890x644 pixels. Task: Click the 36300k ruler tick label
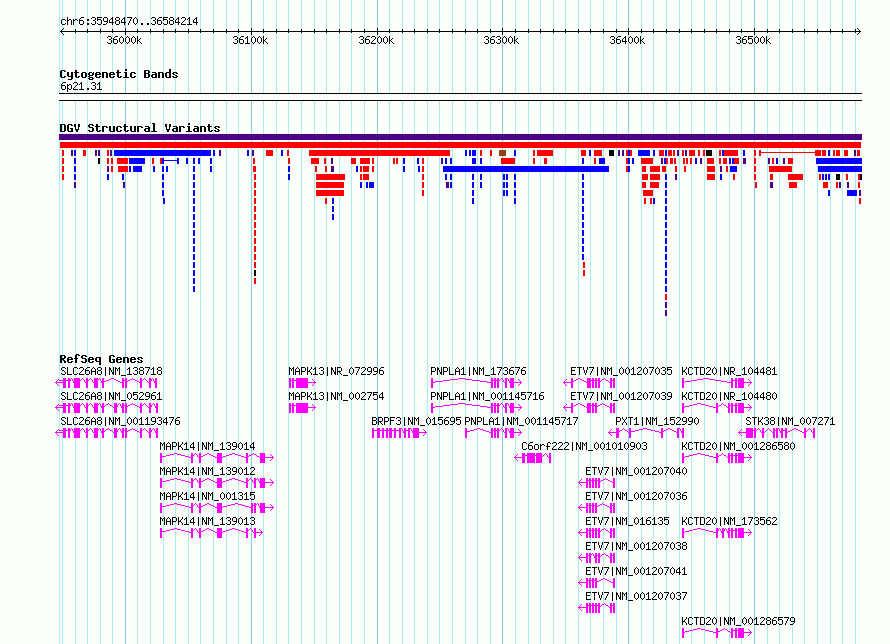[x=501, y=40]
